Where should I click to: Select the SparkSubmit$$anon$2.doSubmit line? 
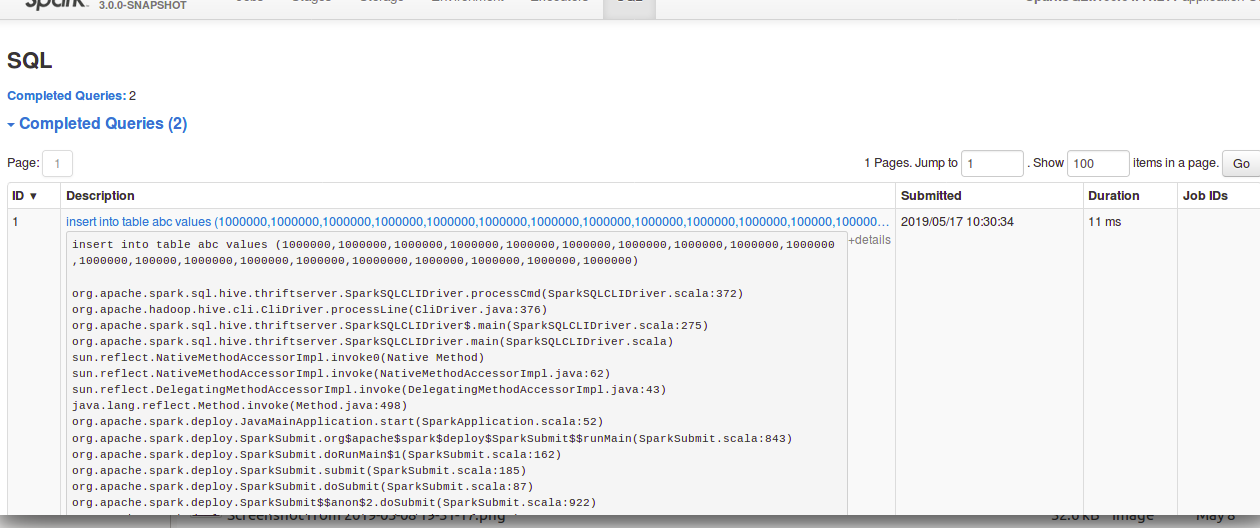click(334, 502)
